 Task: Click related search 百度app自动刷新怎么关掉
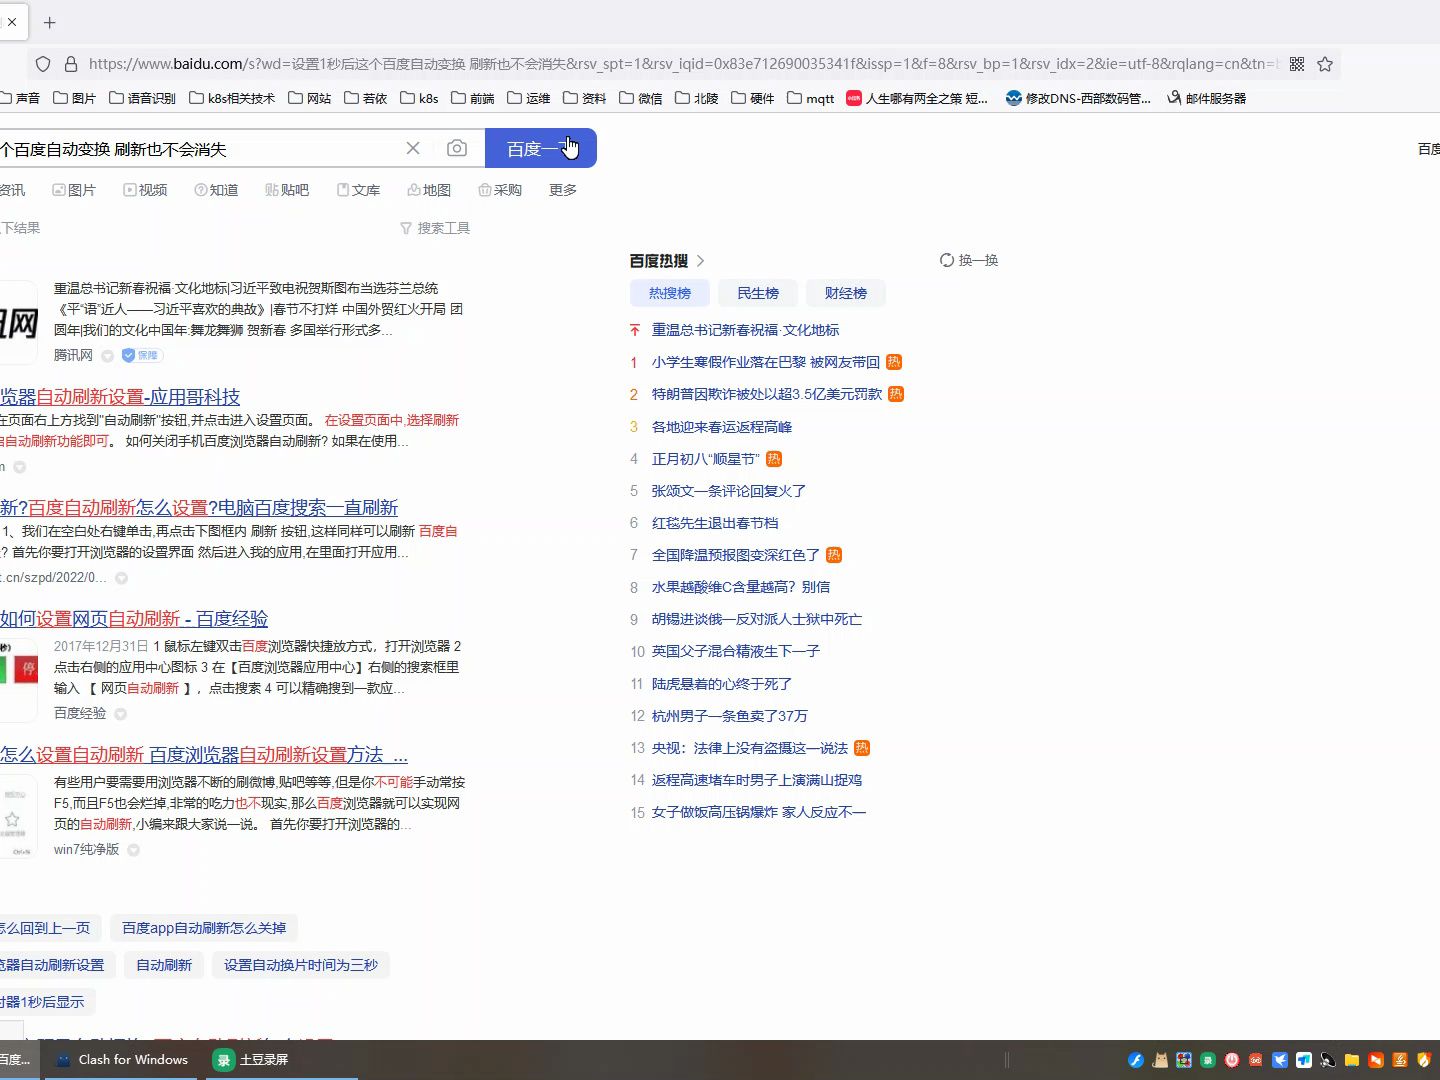click(x=204, y=928)
